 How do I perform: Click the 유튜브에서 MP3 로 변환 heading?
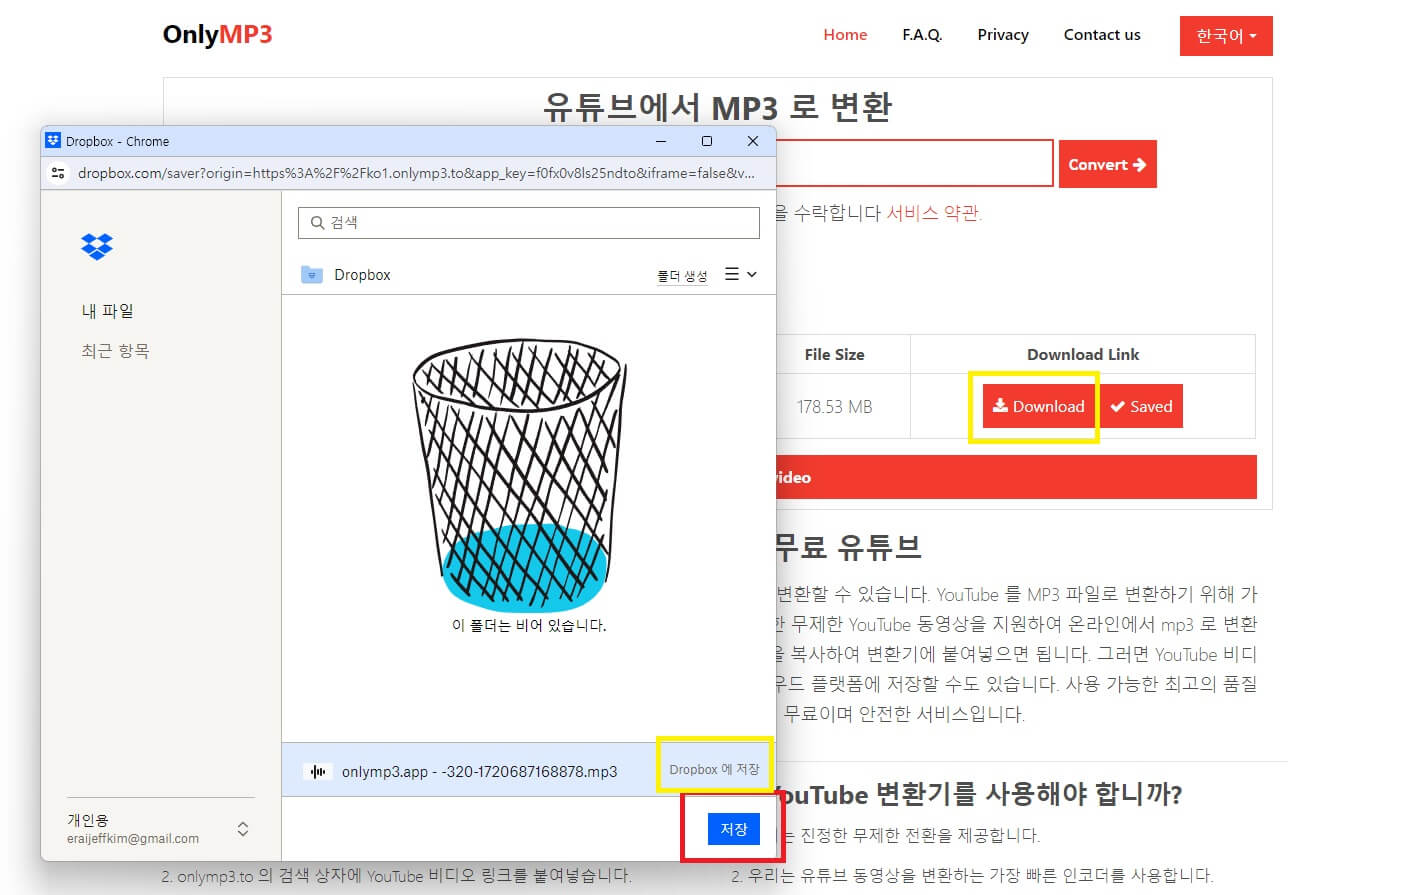[717, 106]
